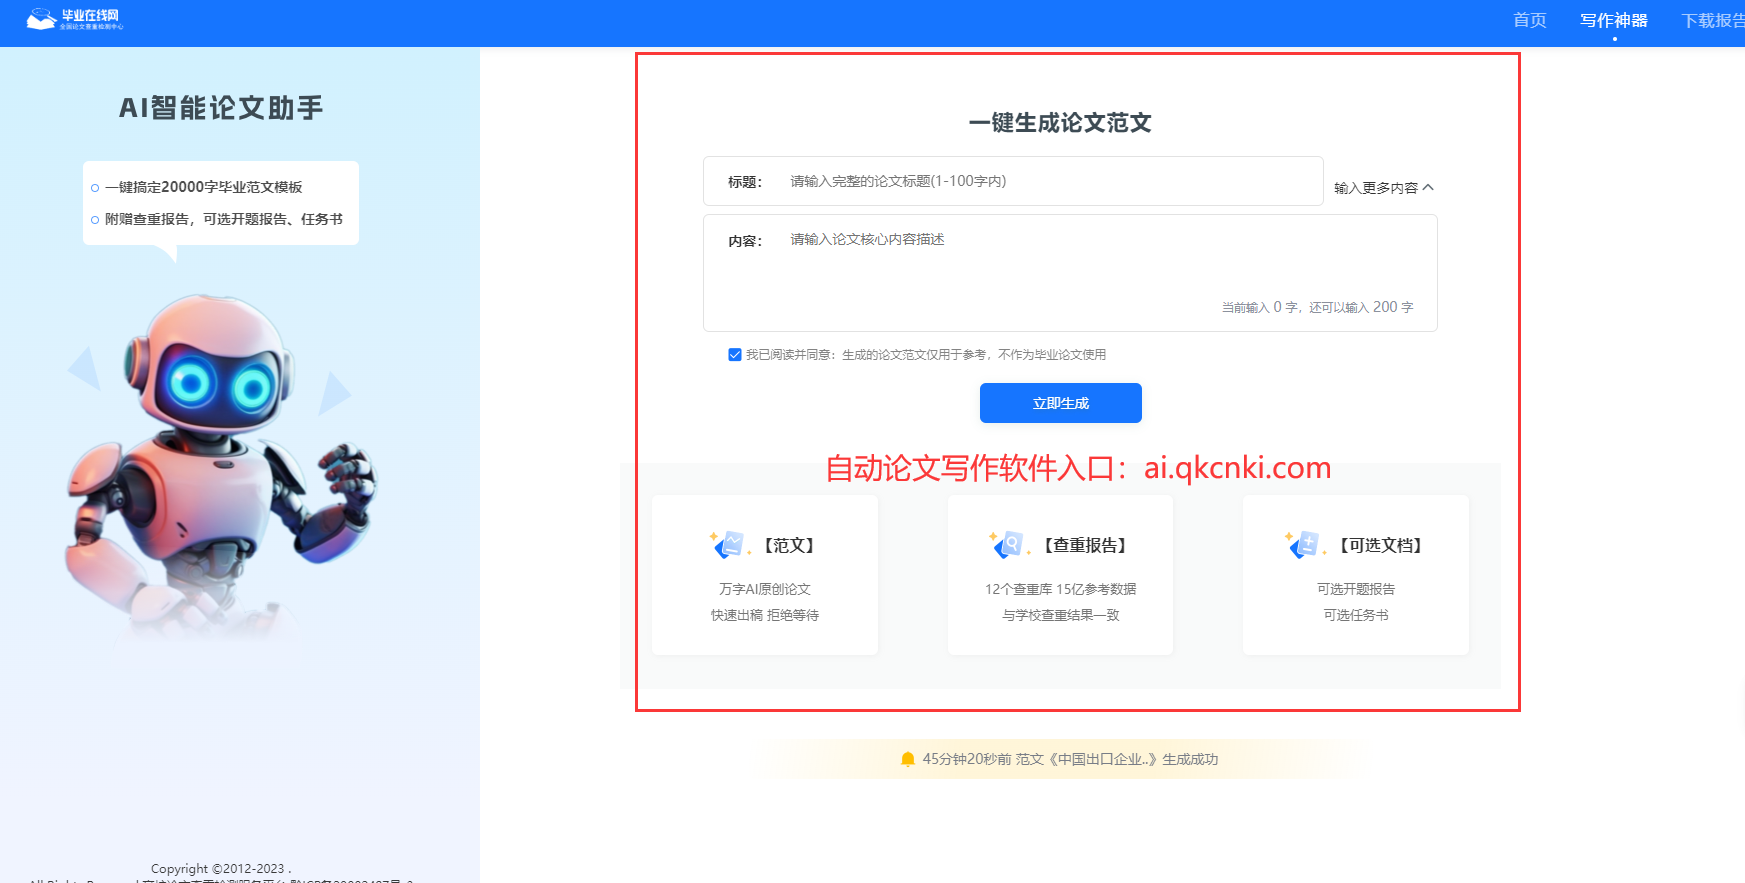The width and height of the screenshot is (1745, 883).
Task: Click the 快速出稿 拒绝等待 text
Action: click(x=765, y=615)
